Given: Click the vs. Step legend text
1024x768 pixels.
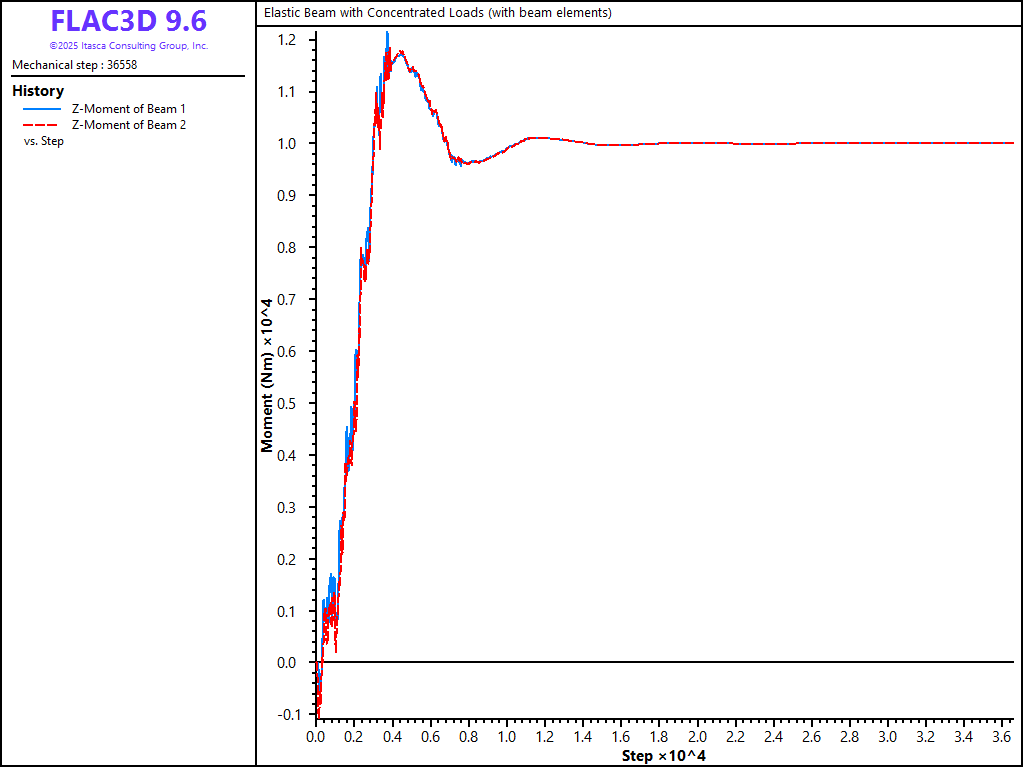Looking at the screenshot, I should click(43, 141).
